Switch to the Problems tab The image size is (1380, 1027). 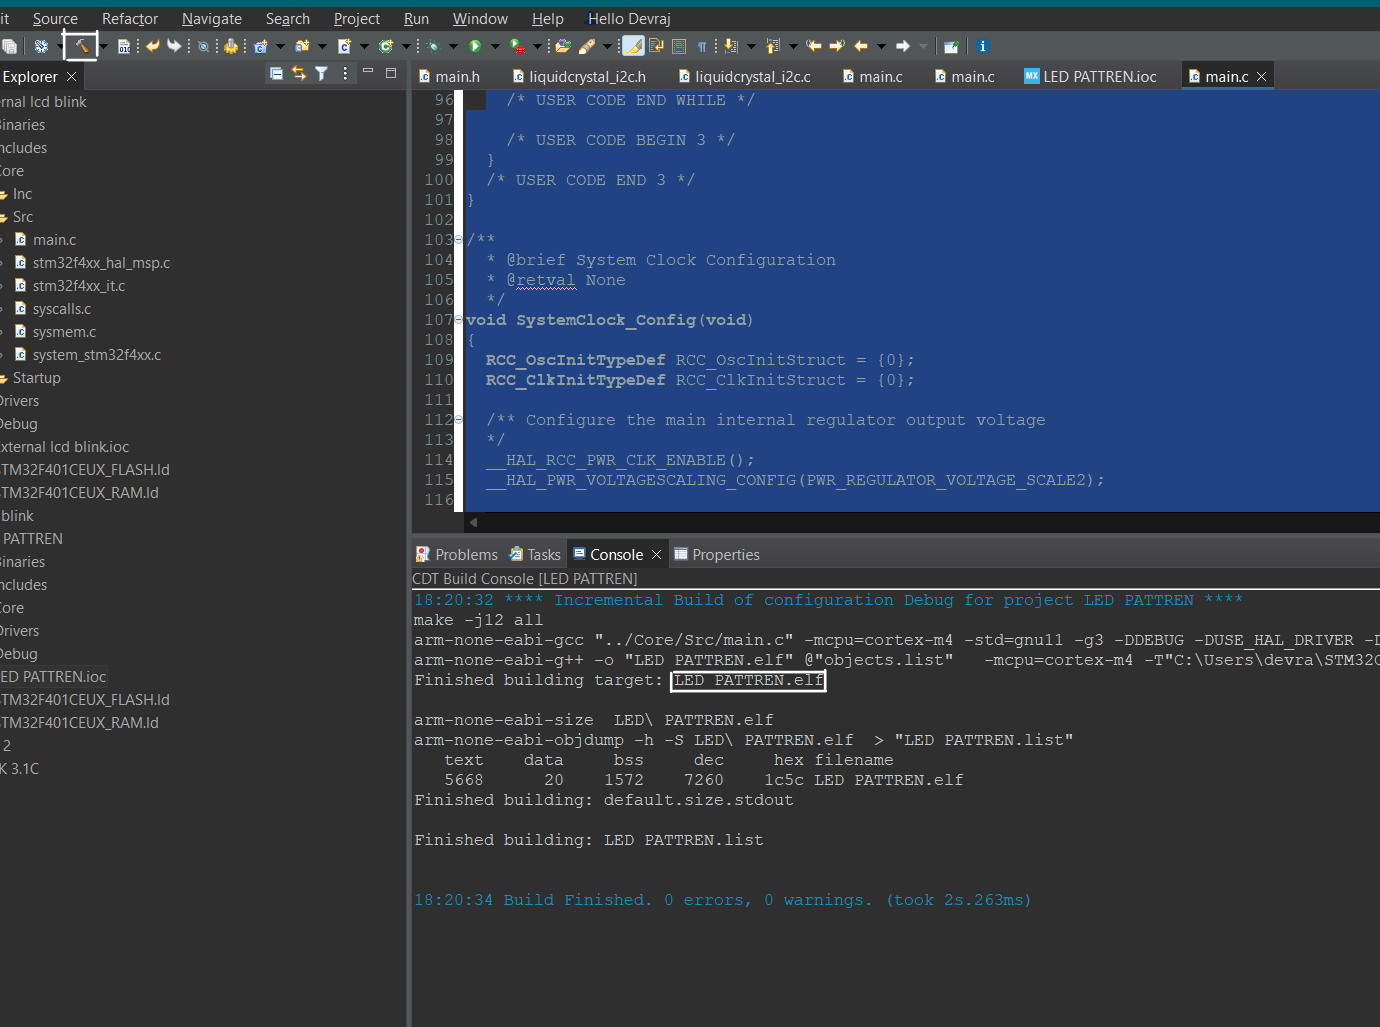(x=457, y=555)
